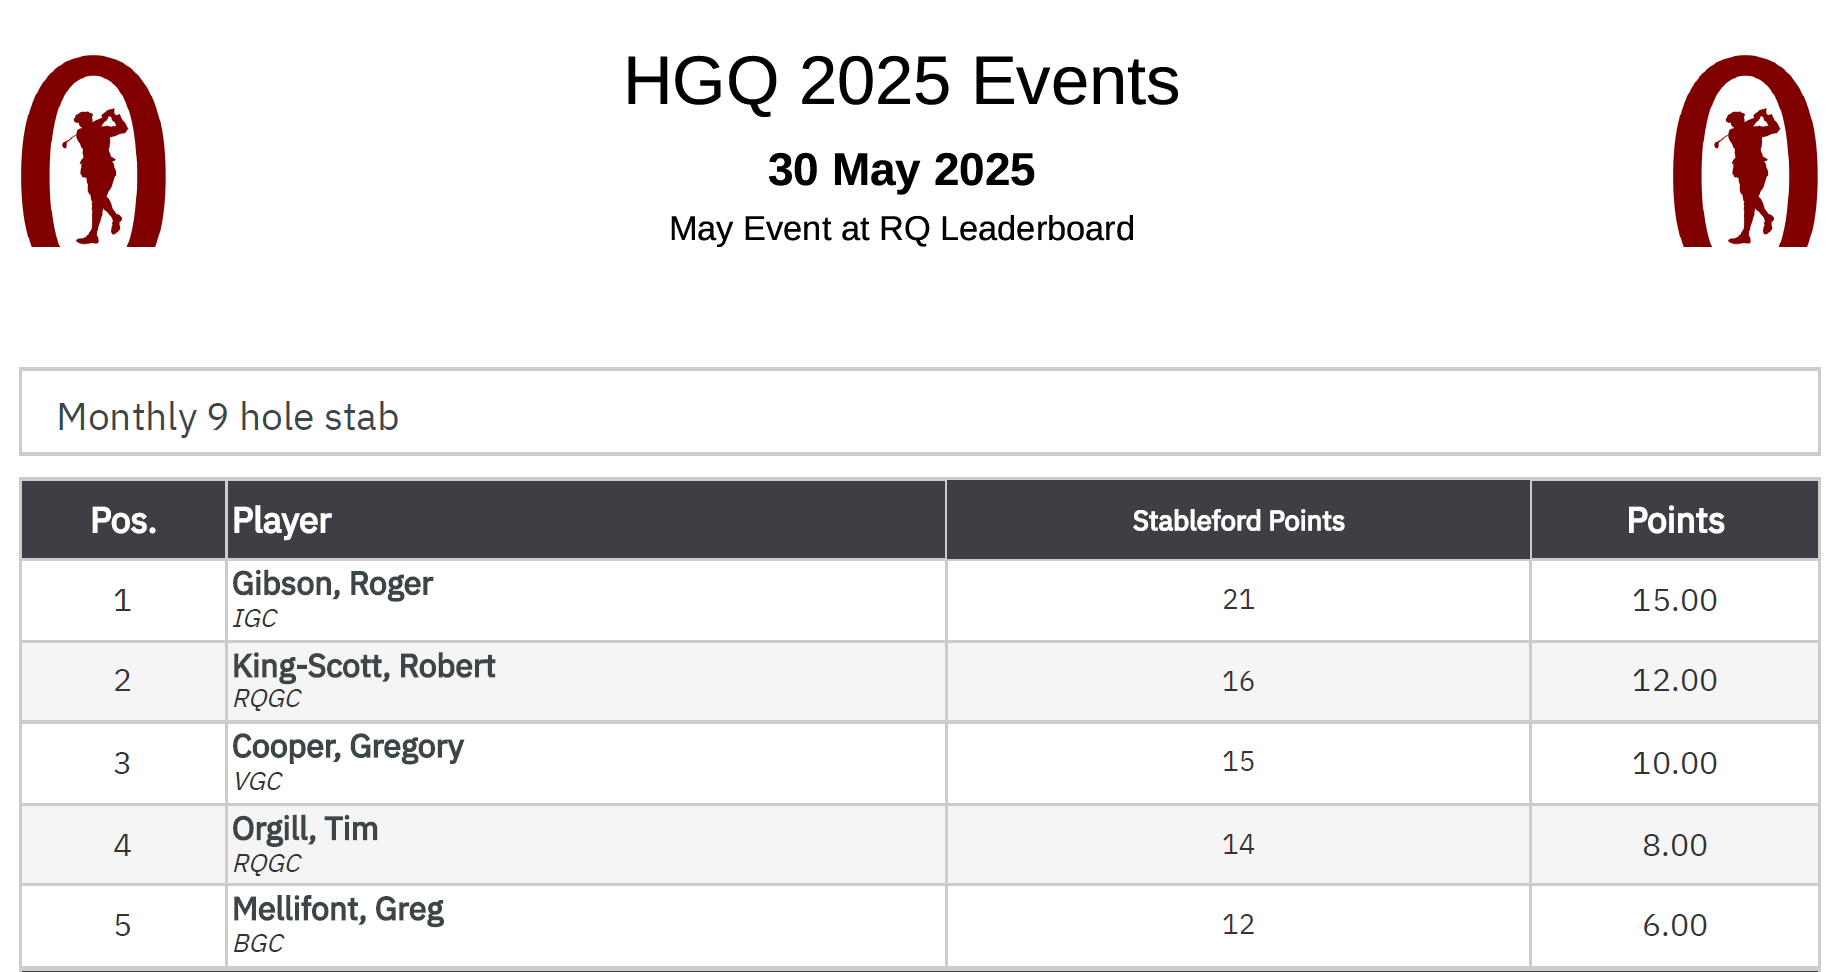Click King-Scott's 12.00 points cell

1674,681
